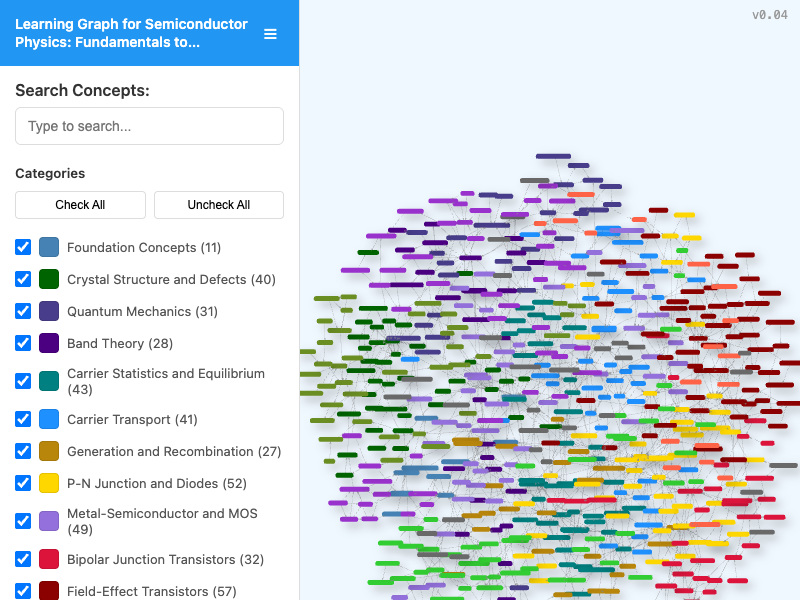This screenshot has width=800, height=600.
Task: Click Bipolar Junction Transistors (32) label
Action: [x=165, y=559]
